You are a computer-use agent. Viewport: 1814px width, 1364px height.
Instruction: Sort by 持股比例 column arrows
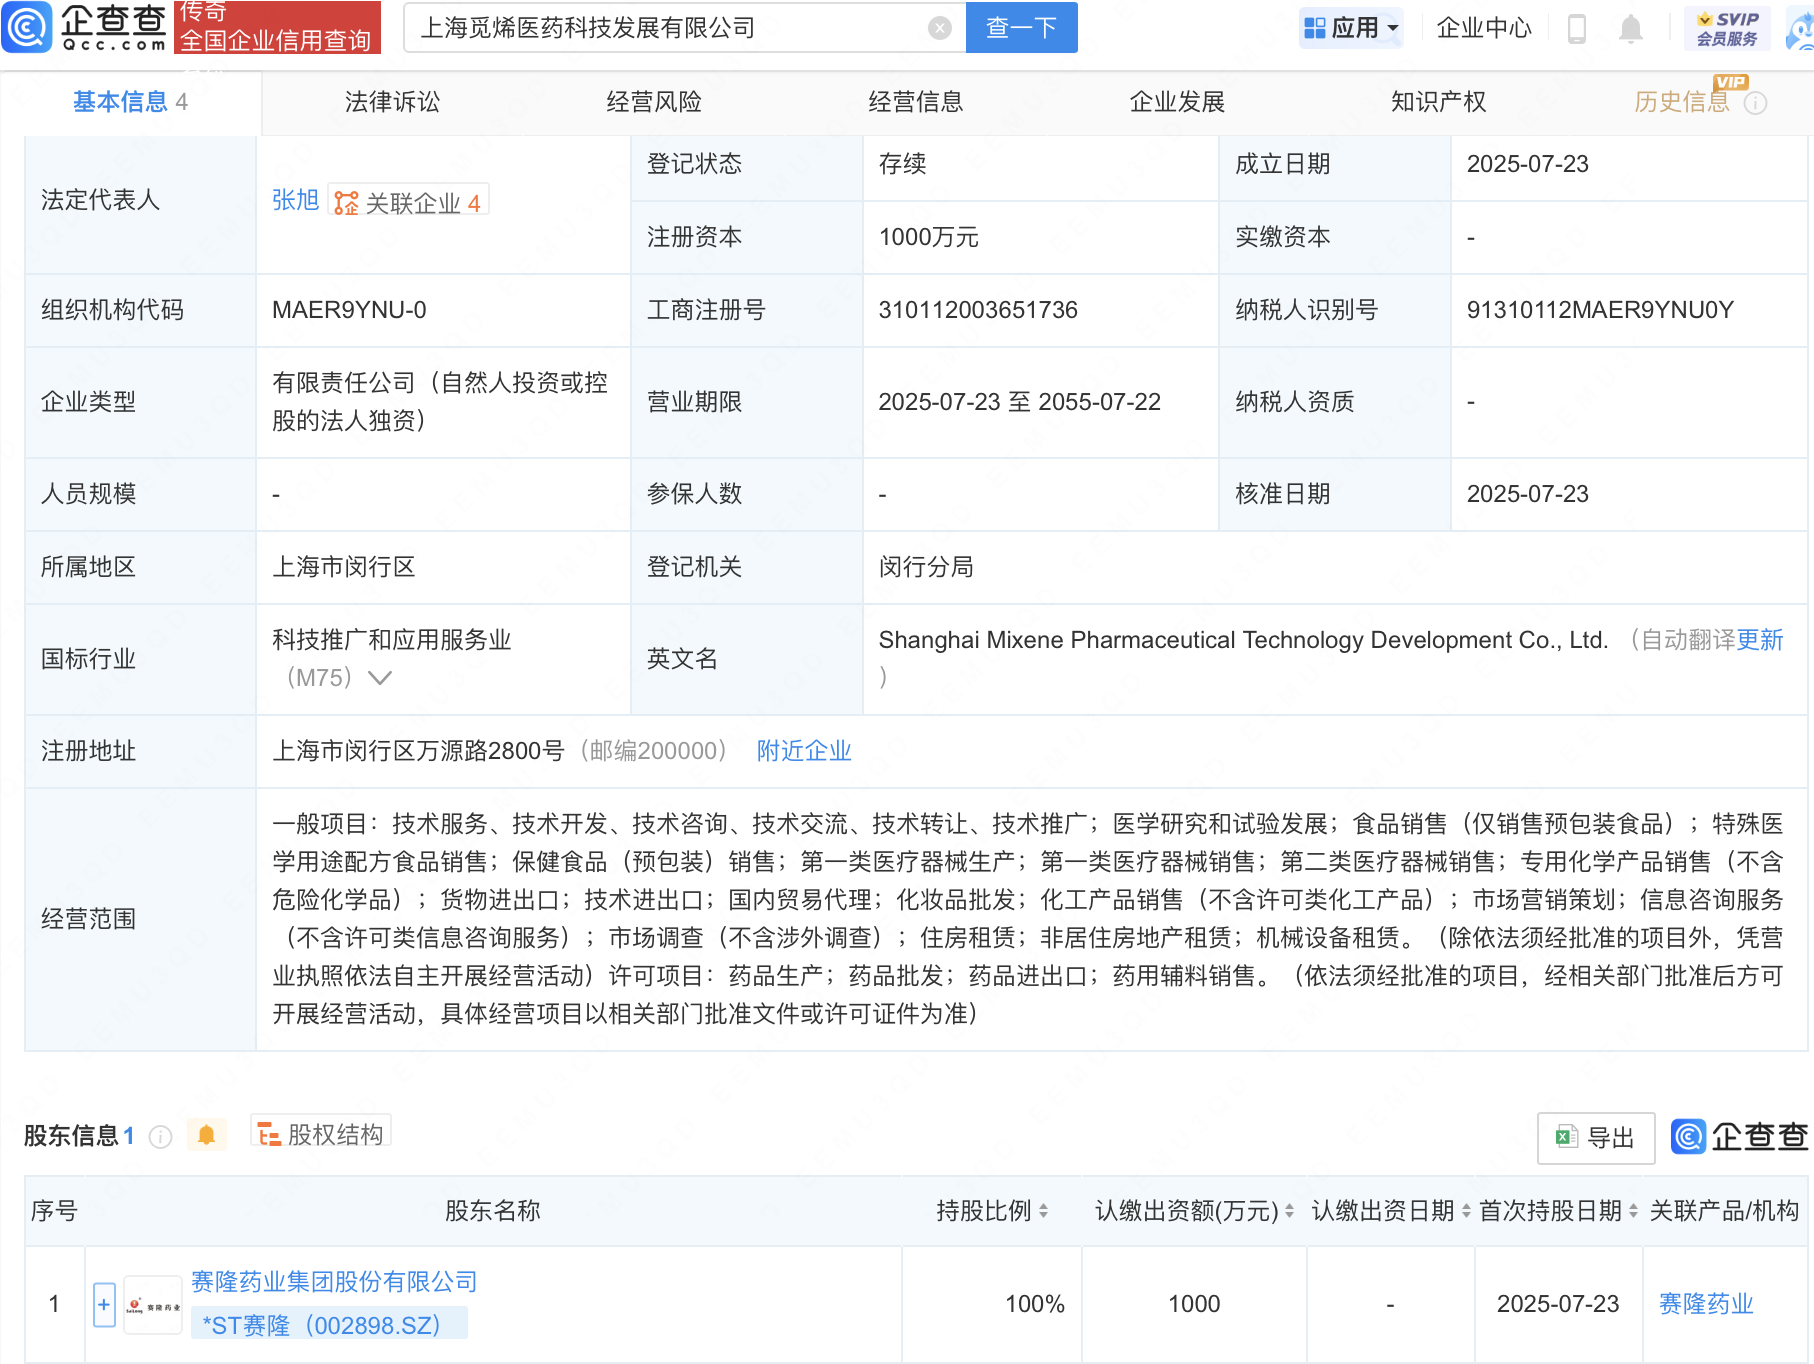coord(1044,1211)
